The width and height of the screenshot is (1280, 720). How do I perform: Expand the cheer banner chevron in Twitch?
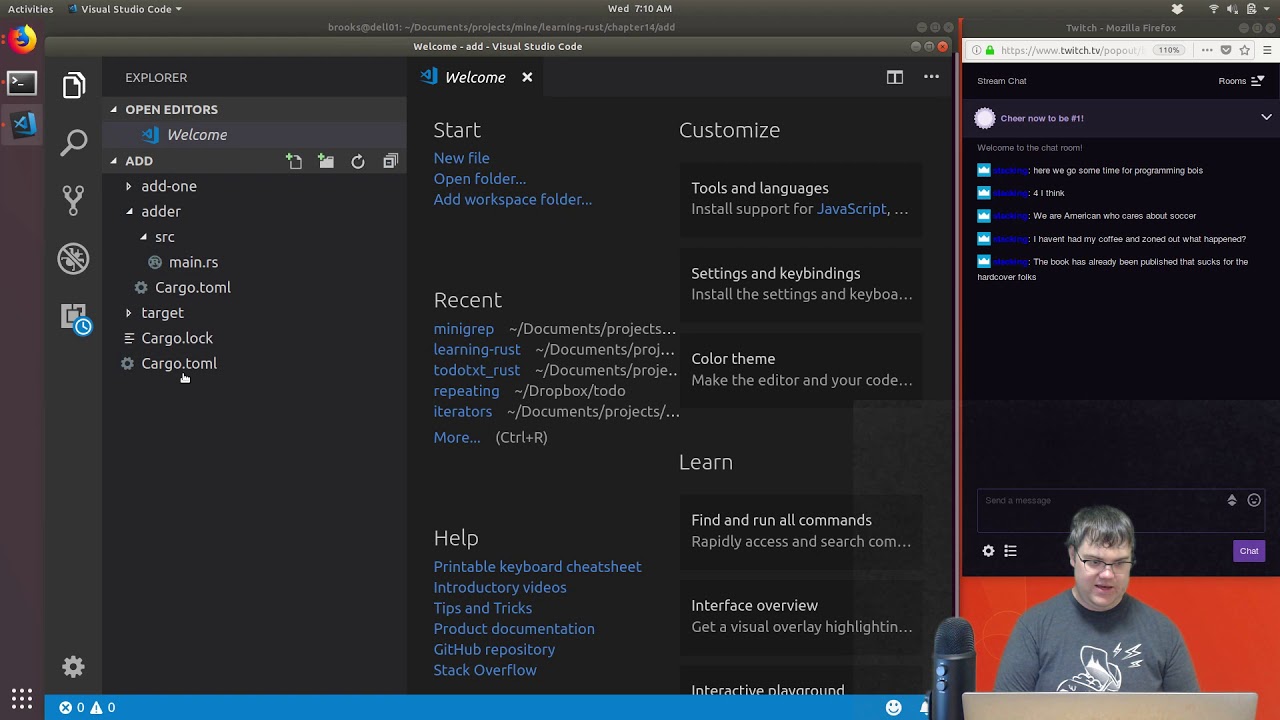1266,117
